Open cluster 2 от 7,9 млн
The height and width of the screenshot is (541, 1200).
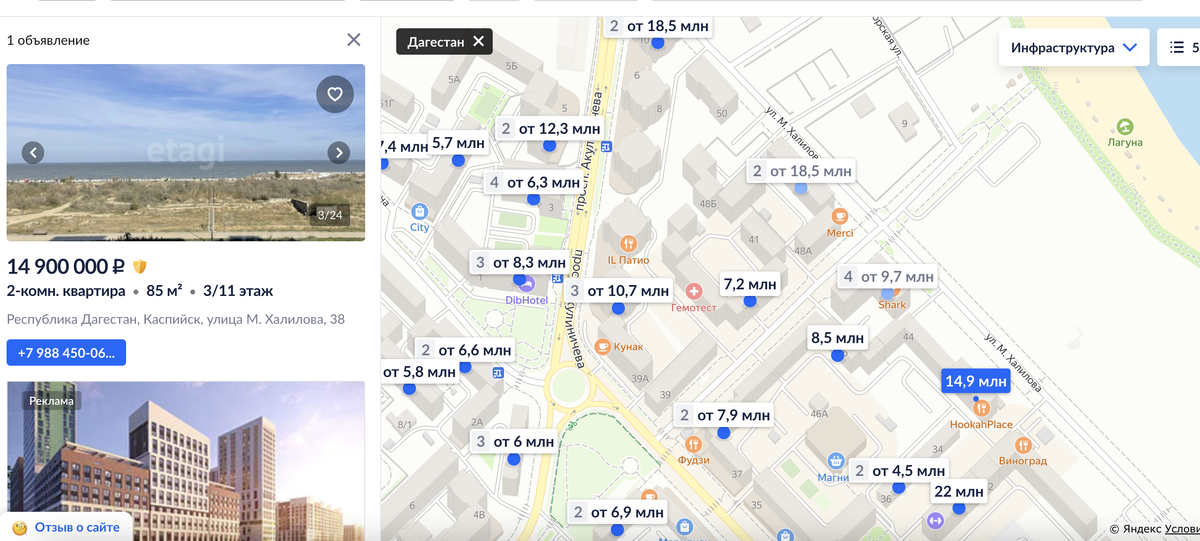click(723, 415)
